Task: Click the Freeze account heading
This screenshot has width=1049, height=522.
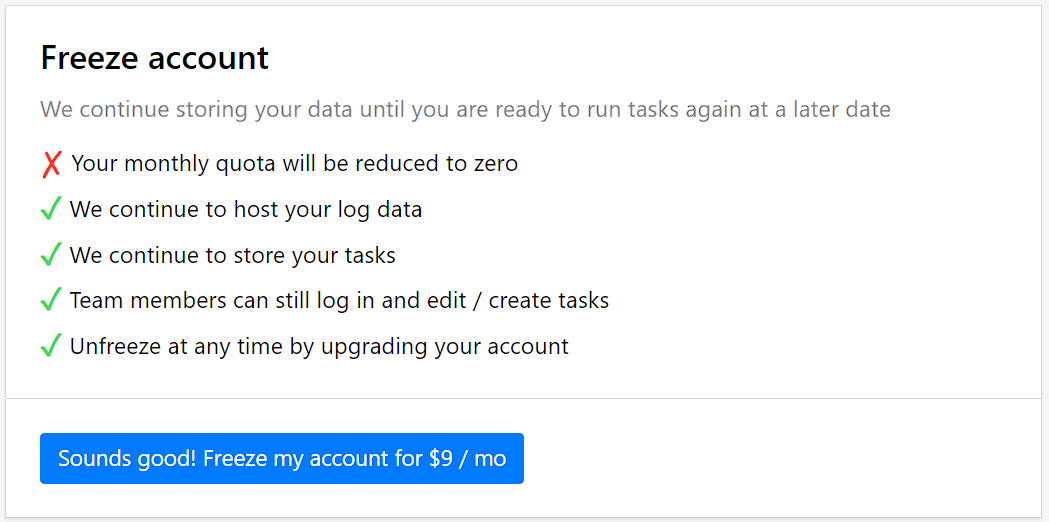Action: click(155, 58)
